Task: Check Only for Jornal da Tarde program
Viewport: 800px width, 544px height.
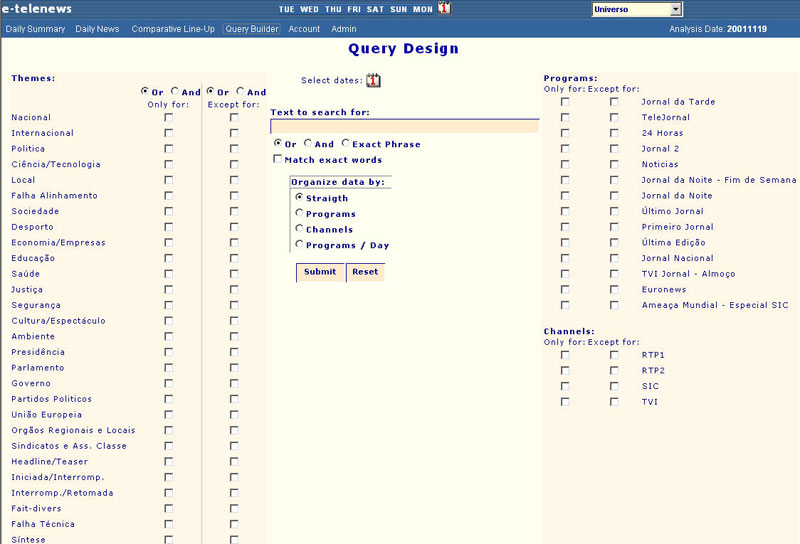Action: [x=565, y=102]
